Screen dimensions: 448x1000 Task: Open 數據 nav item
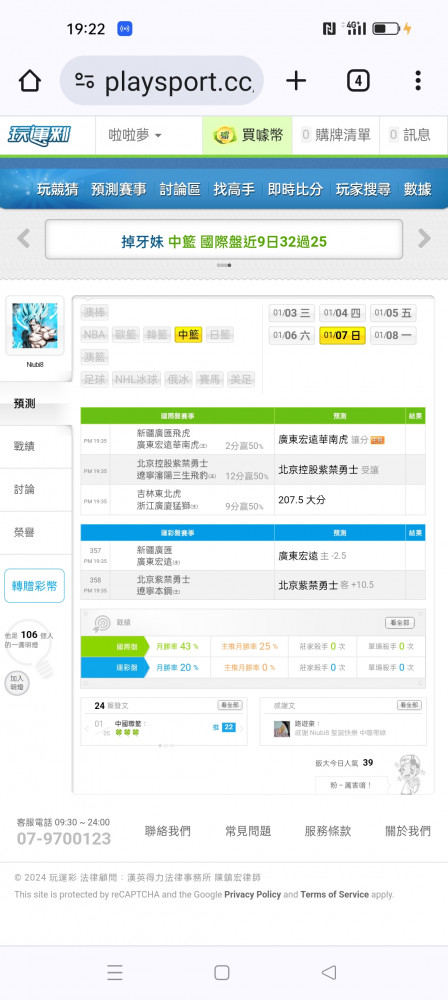click(417, 189)
